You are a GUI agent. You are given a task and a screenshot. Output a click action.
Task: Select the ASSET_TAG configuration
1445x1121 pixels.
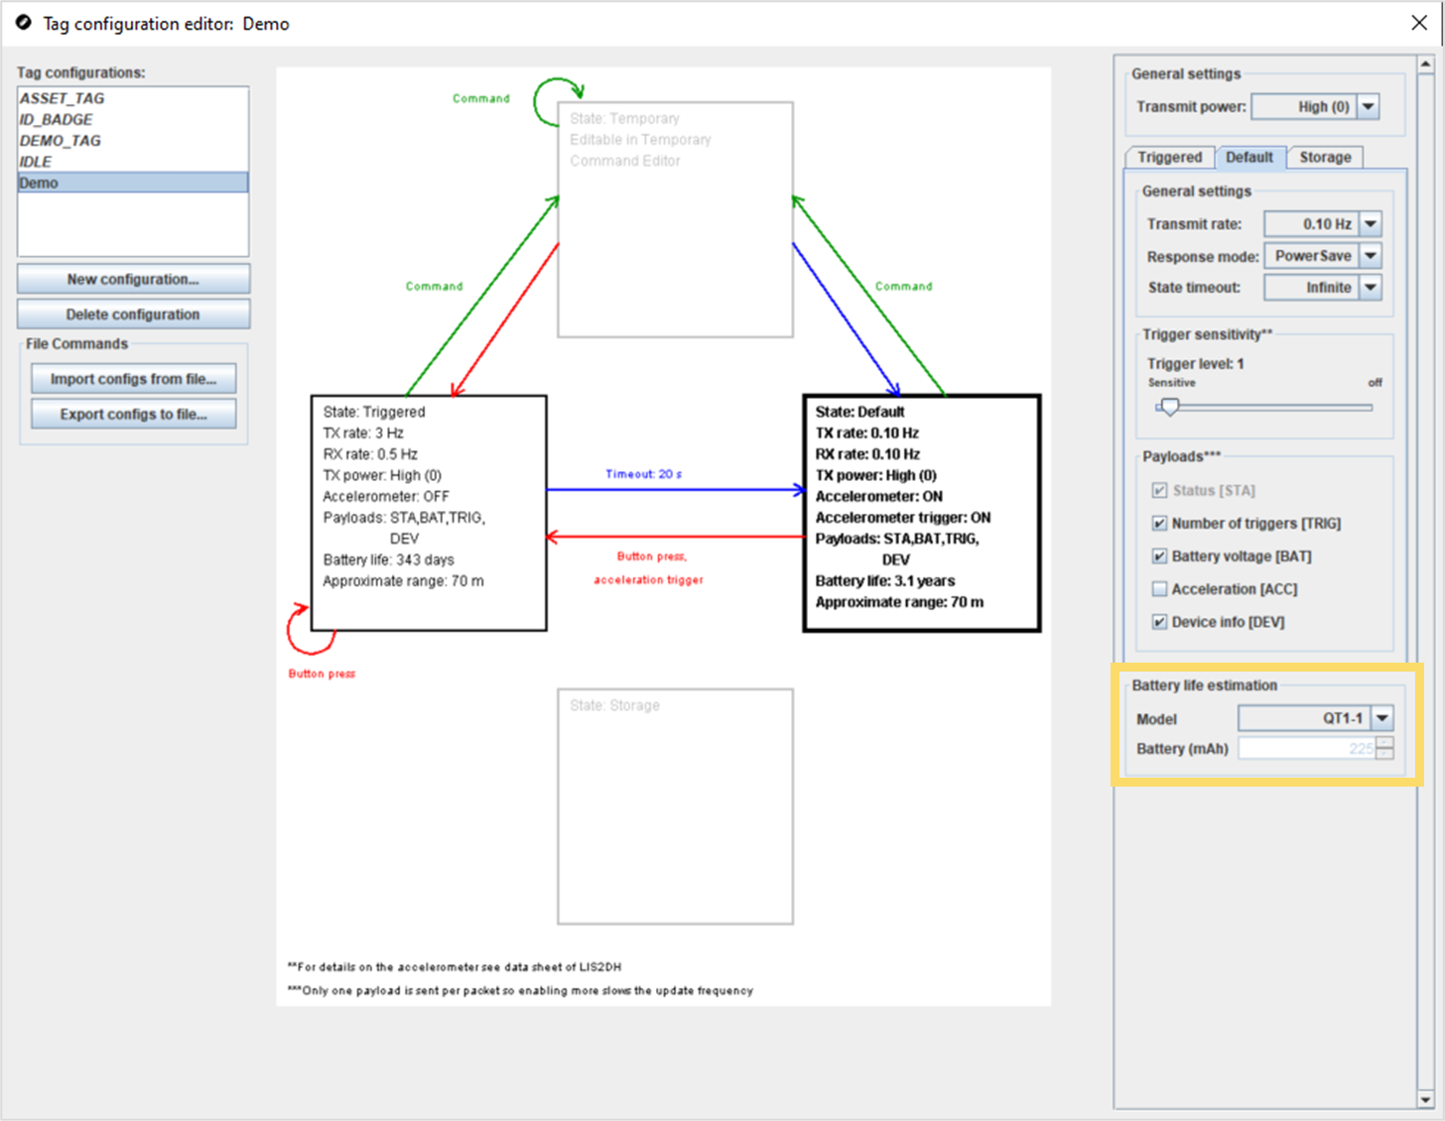coord(62,98)
